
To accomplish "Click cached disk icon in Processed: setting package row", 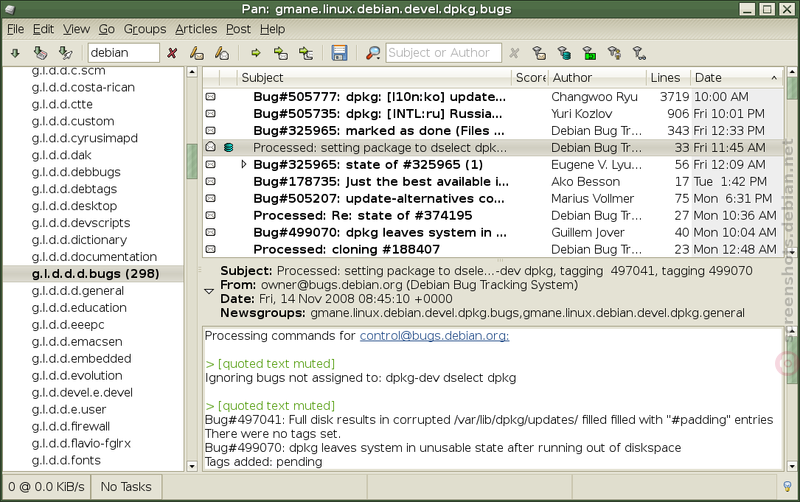I will click(x=229, y=147).
